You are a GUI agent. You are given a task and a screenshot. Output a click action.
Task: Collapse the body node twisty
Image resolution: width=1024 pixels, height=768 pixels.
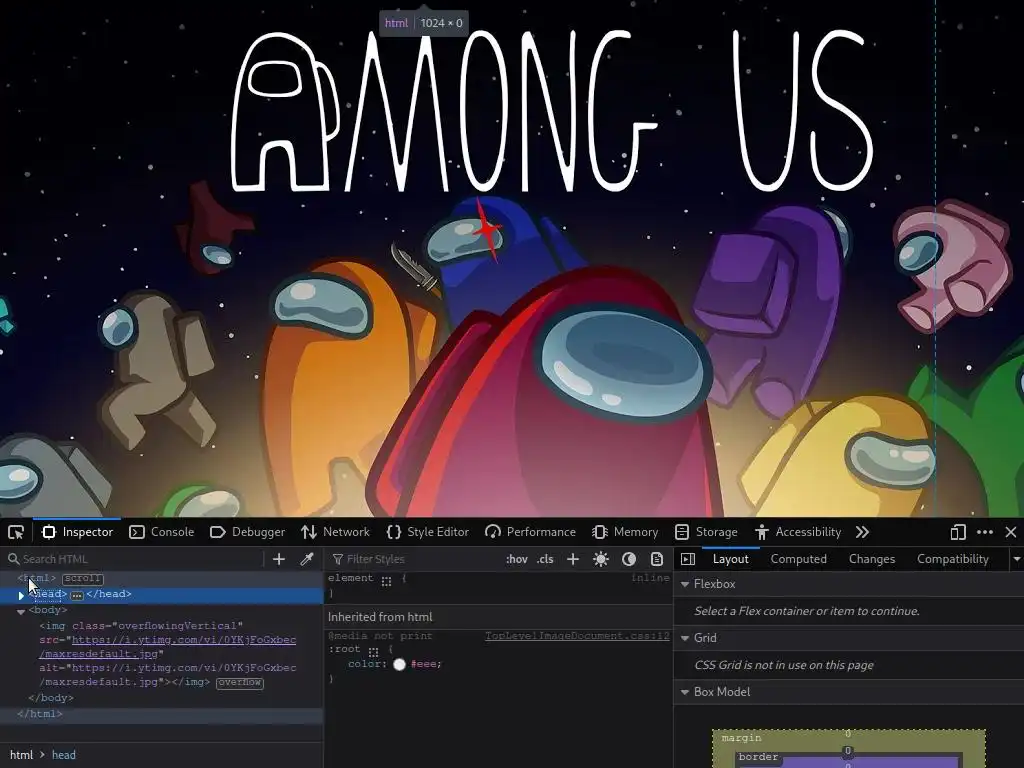pos(21,611)
